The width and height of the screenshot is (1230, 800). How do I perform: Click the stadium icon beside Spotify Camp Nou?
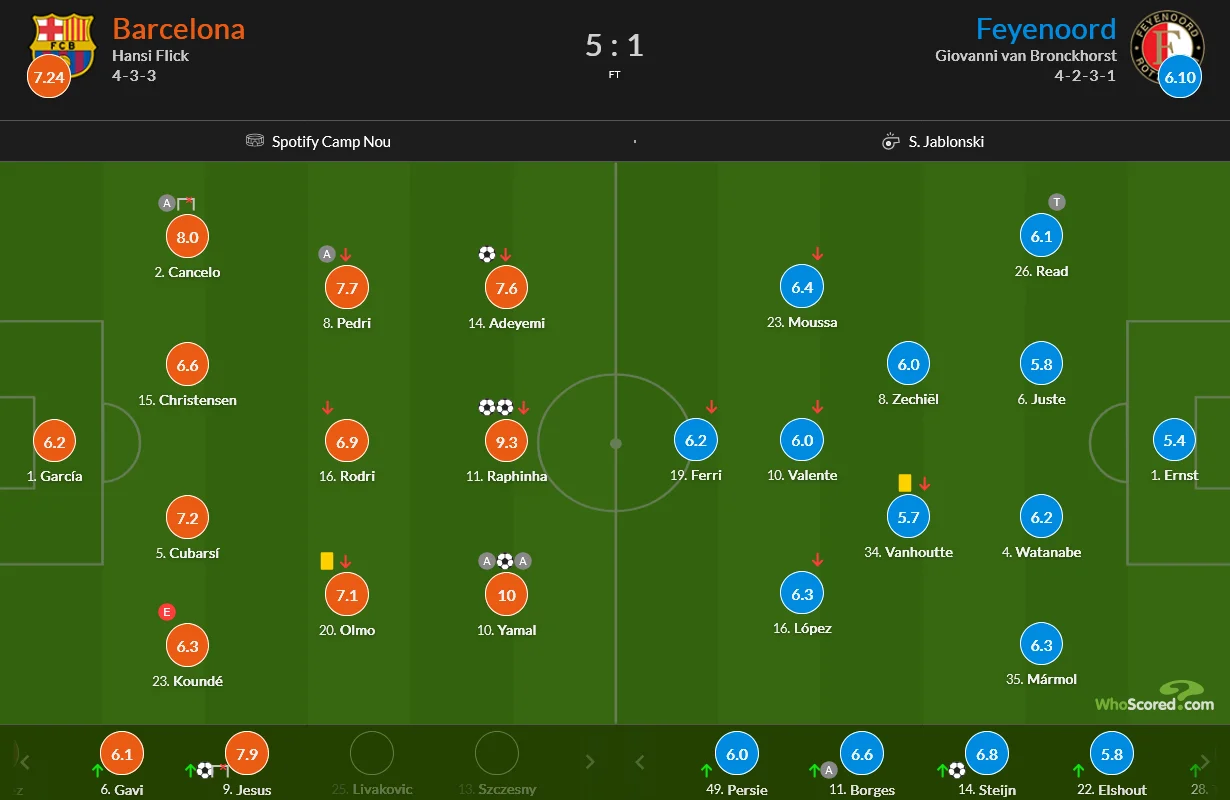(x=255, y=141)
